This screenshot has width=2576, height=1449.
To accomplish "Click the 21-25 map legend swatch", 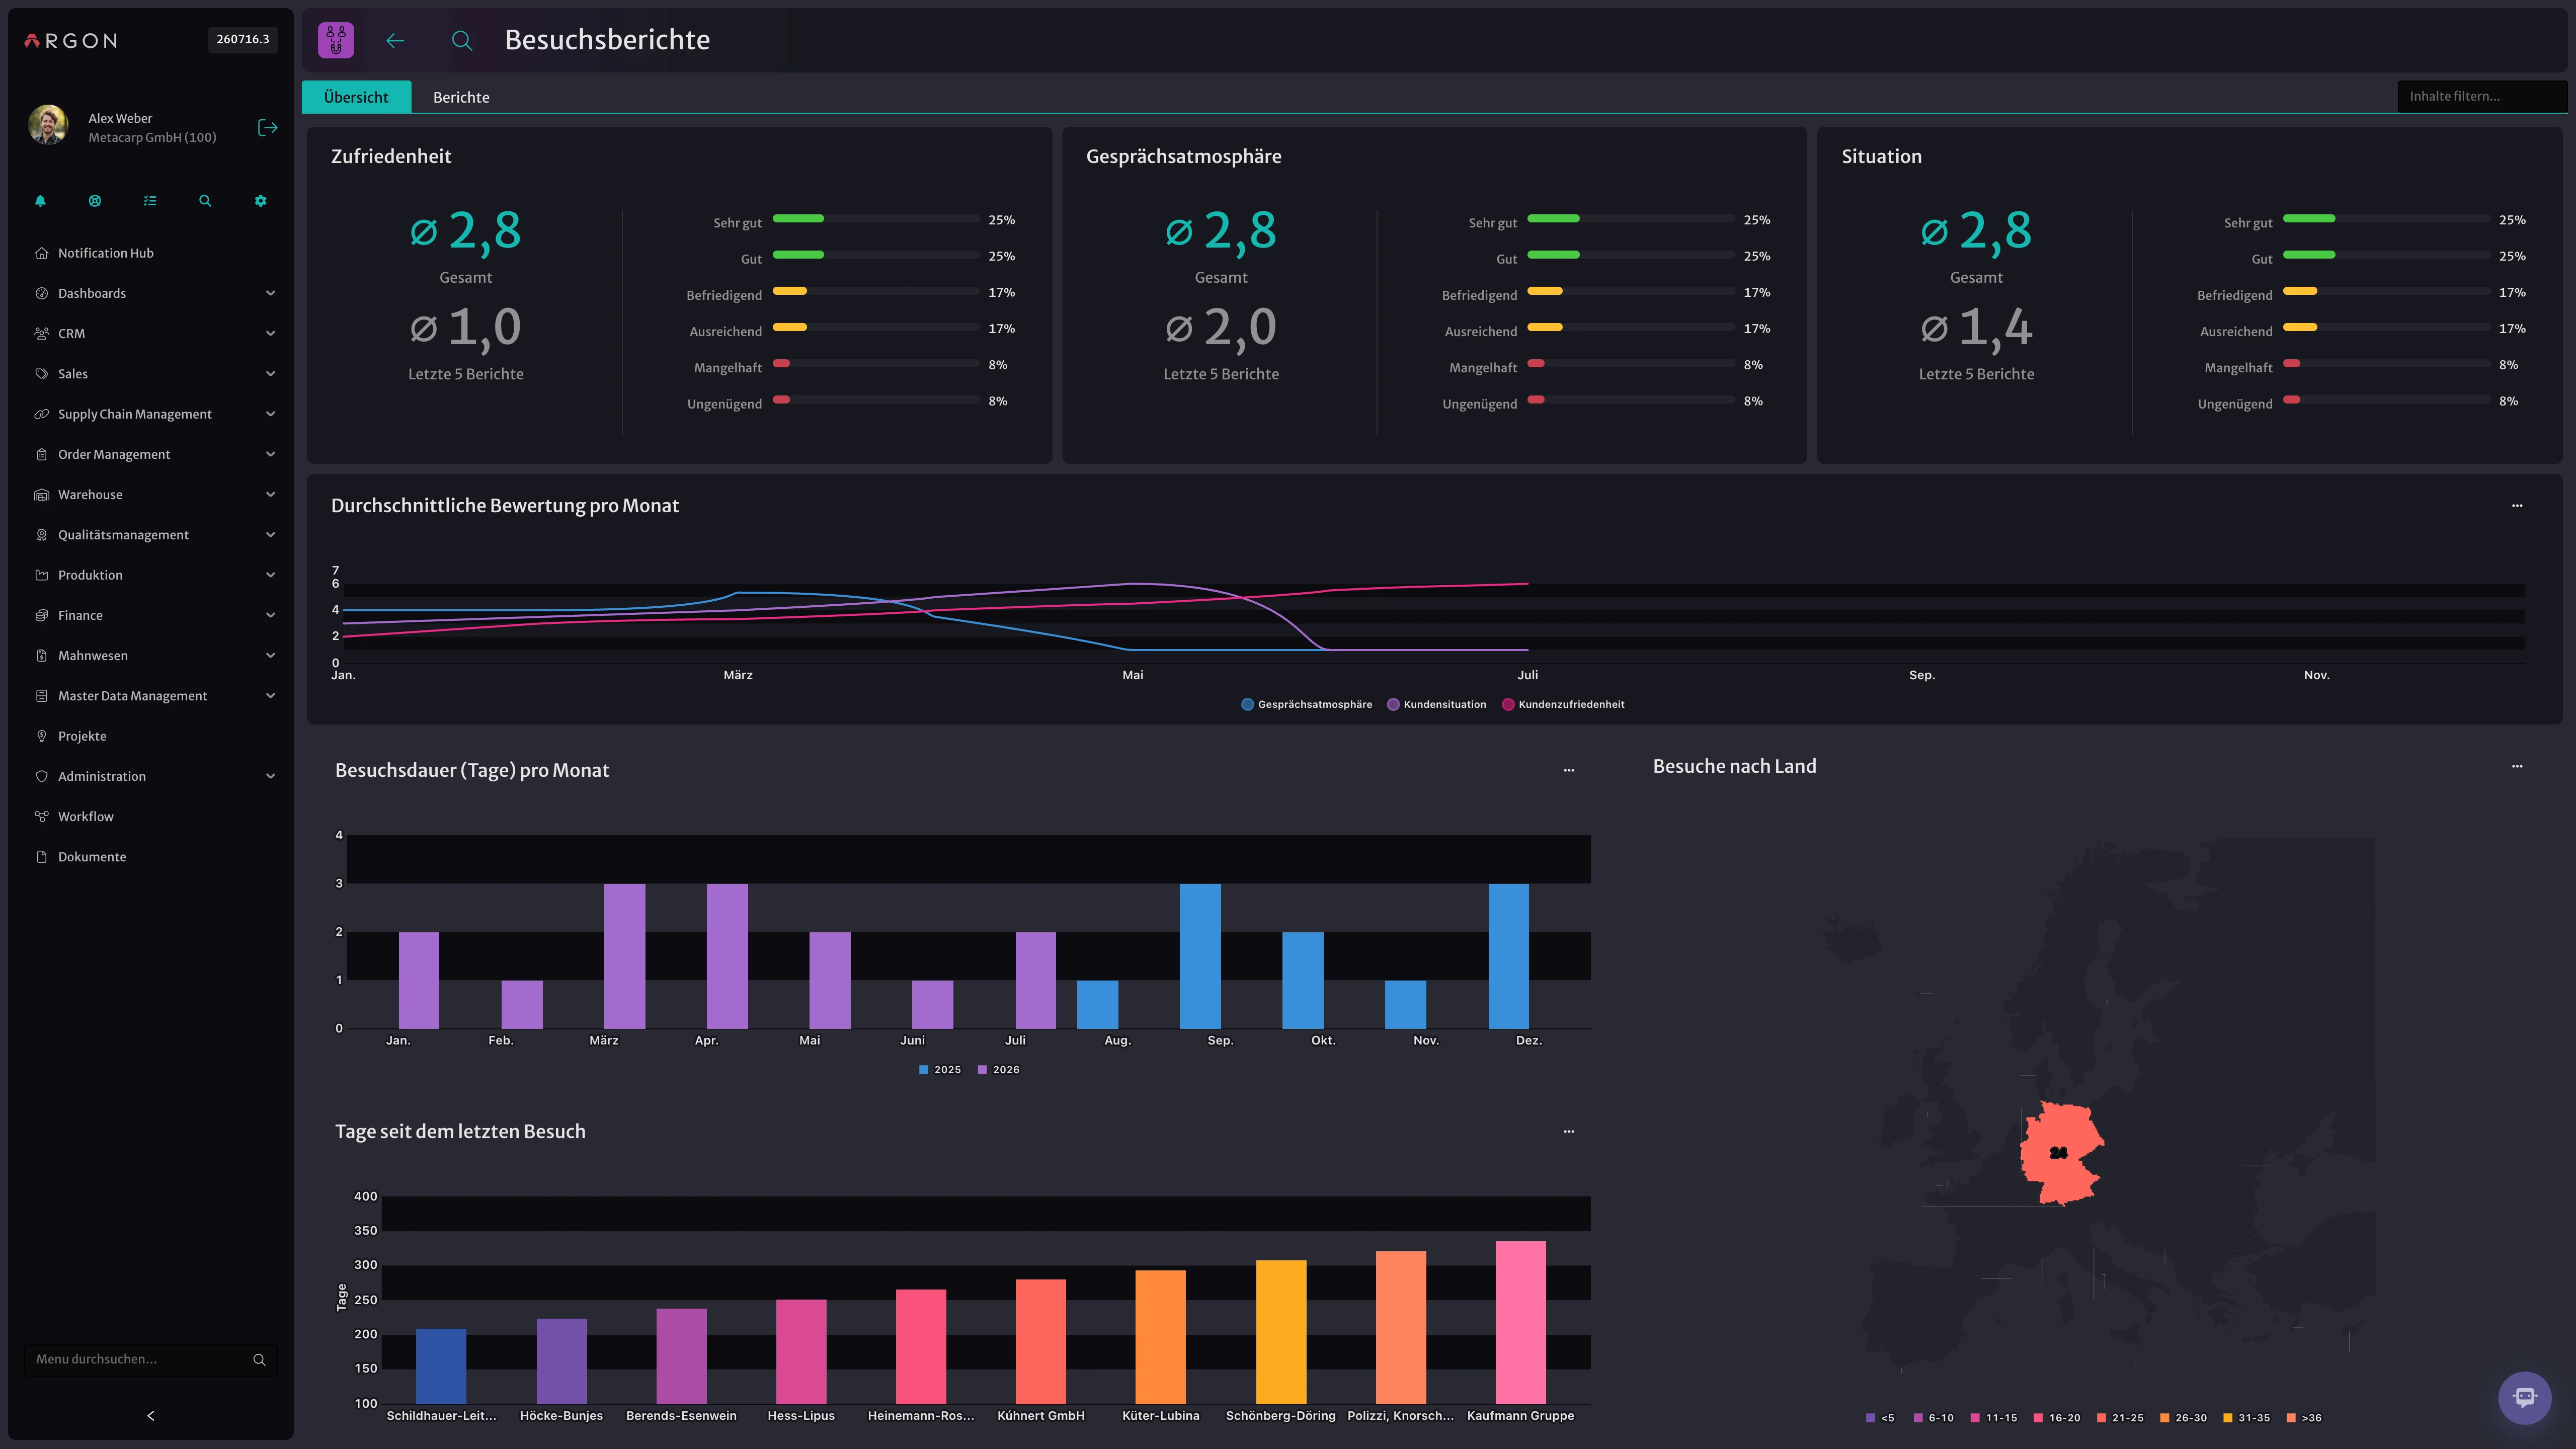I will 2102,1418.
